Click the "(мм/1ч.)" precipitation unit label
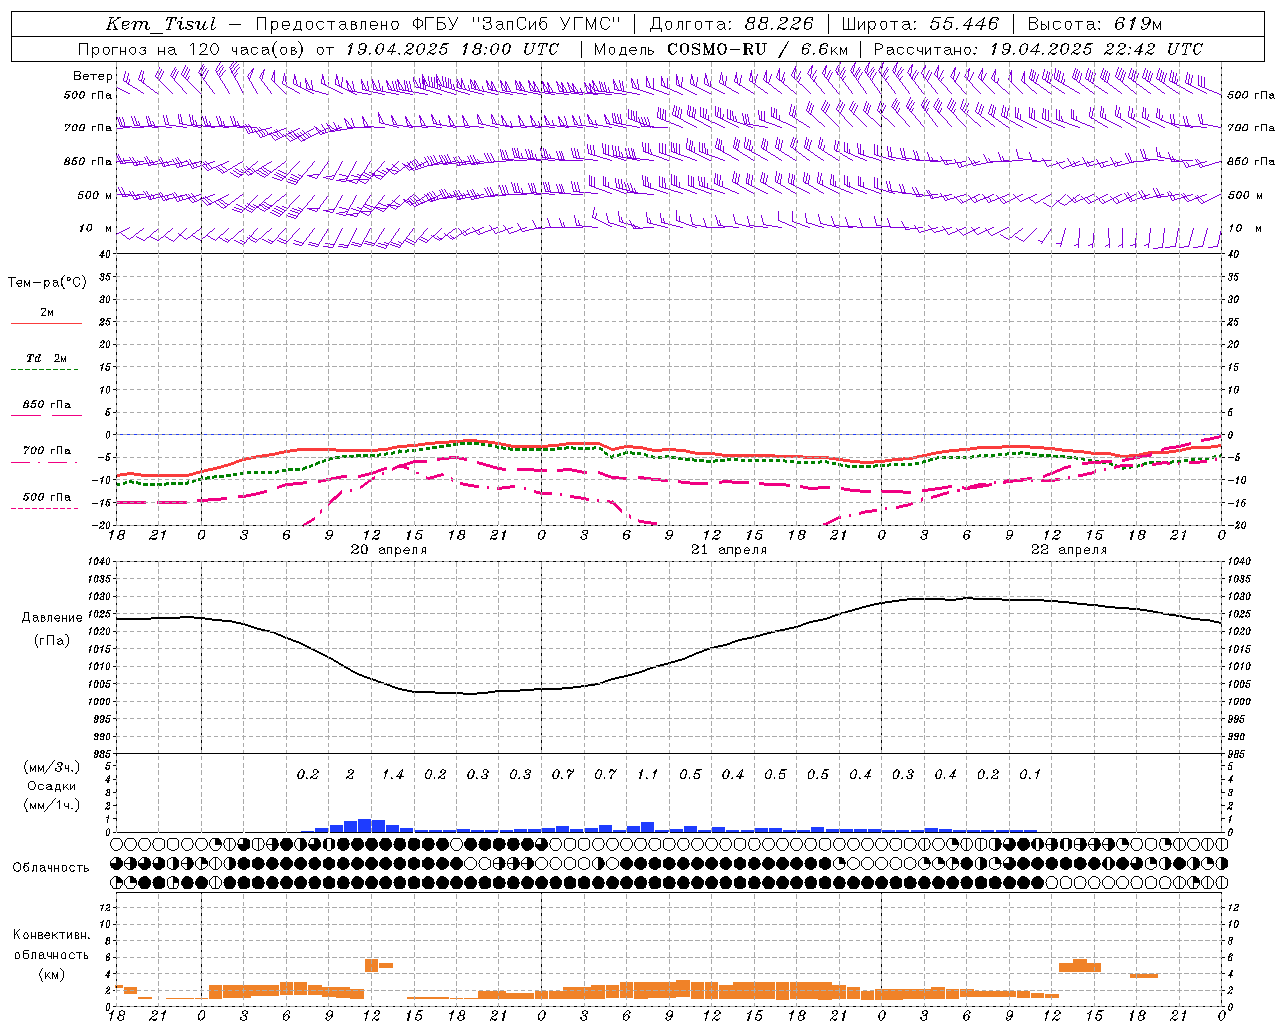 tap(52, 805)
